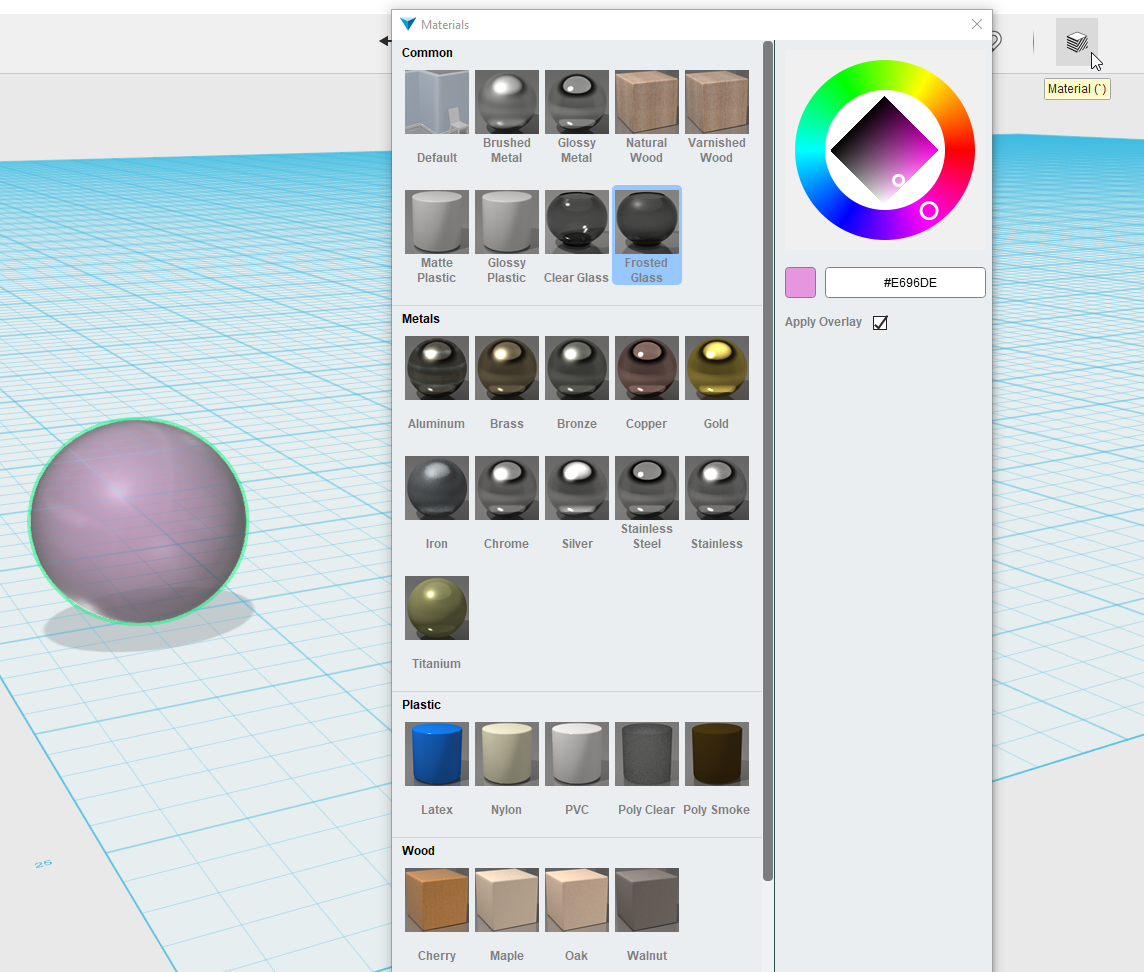Apply the Poly Clear material
Screen dimensions: 1144x972
(x=646, y=754)
